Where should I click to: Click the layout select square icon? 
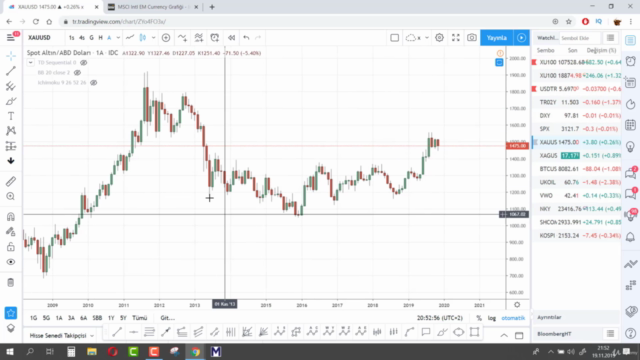(394, 38)
